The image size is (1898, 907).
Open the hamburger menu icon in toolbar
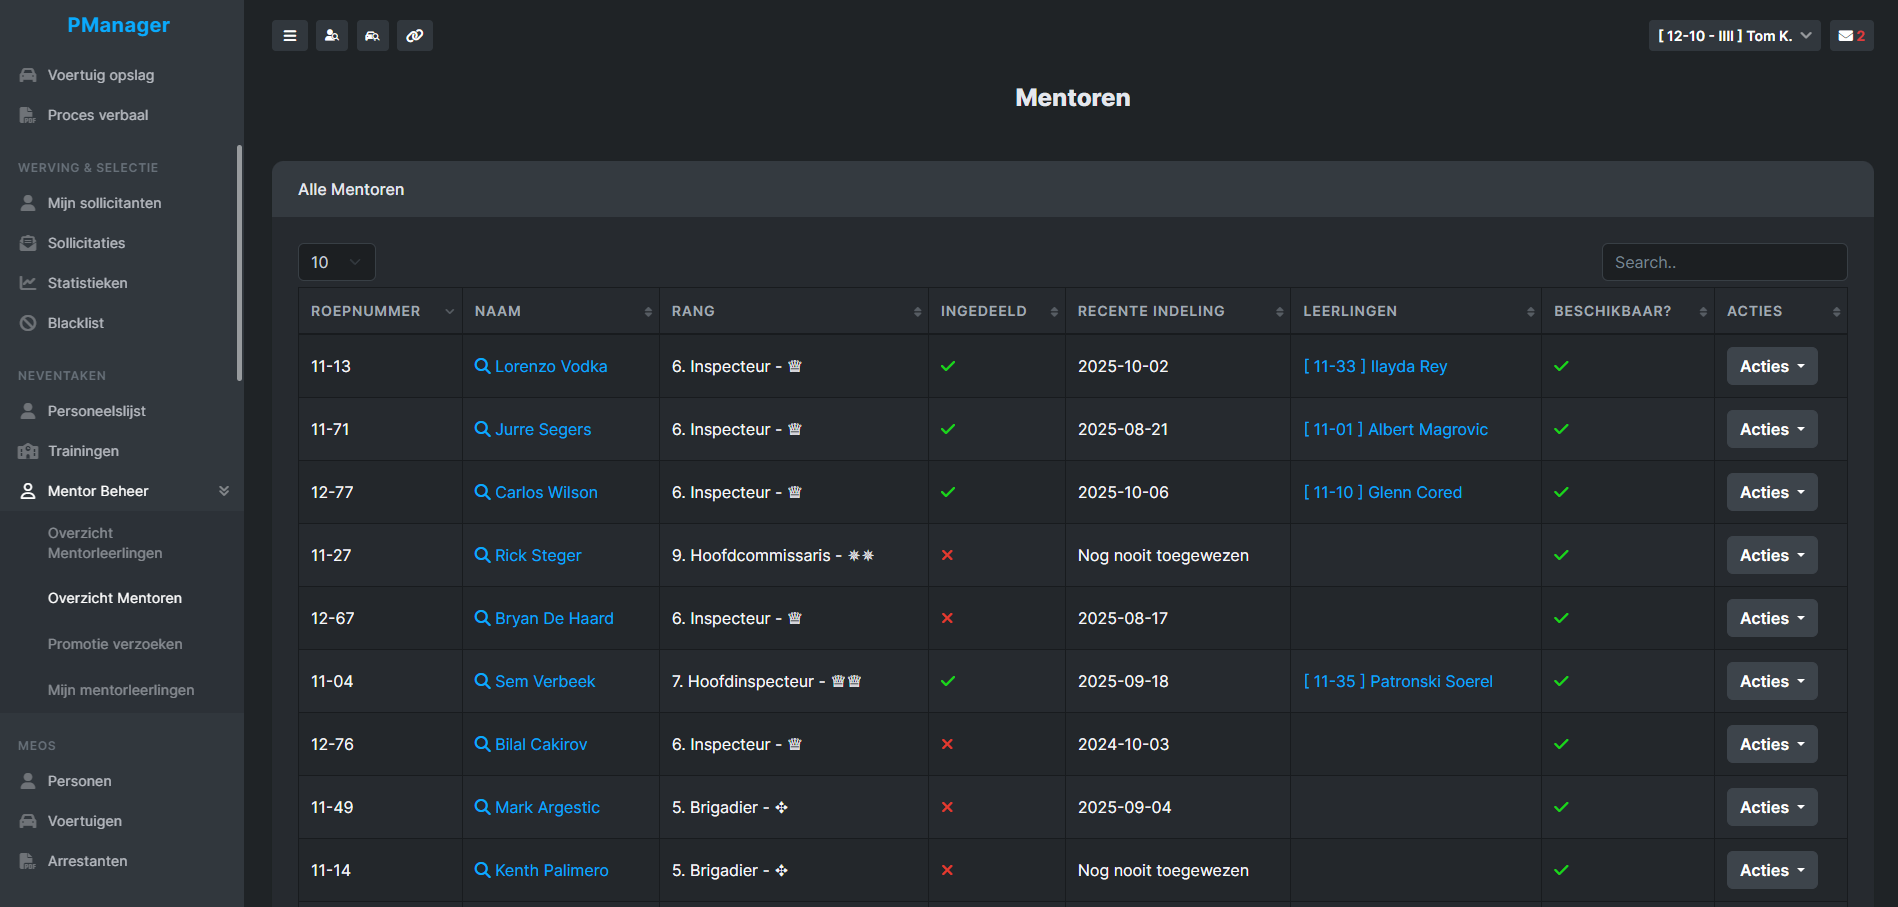290,35
